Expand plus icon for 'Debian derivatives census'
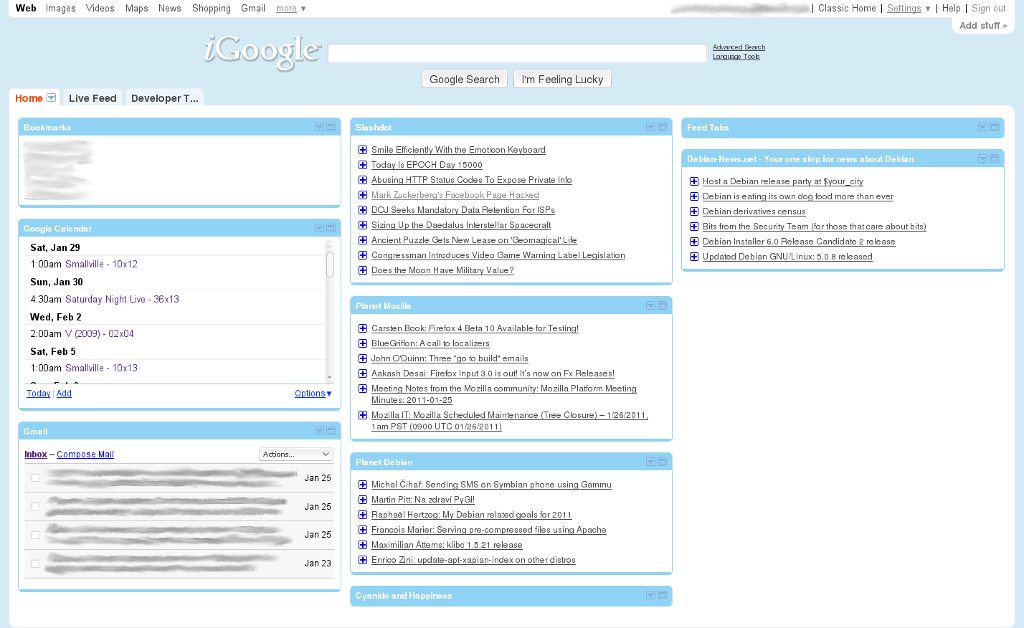1024x628 pixels. click(x=694, y=211)
